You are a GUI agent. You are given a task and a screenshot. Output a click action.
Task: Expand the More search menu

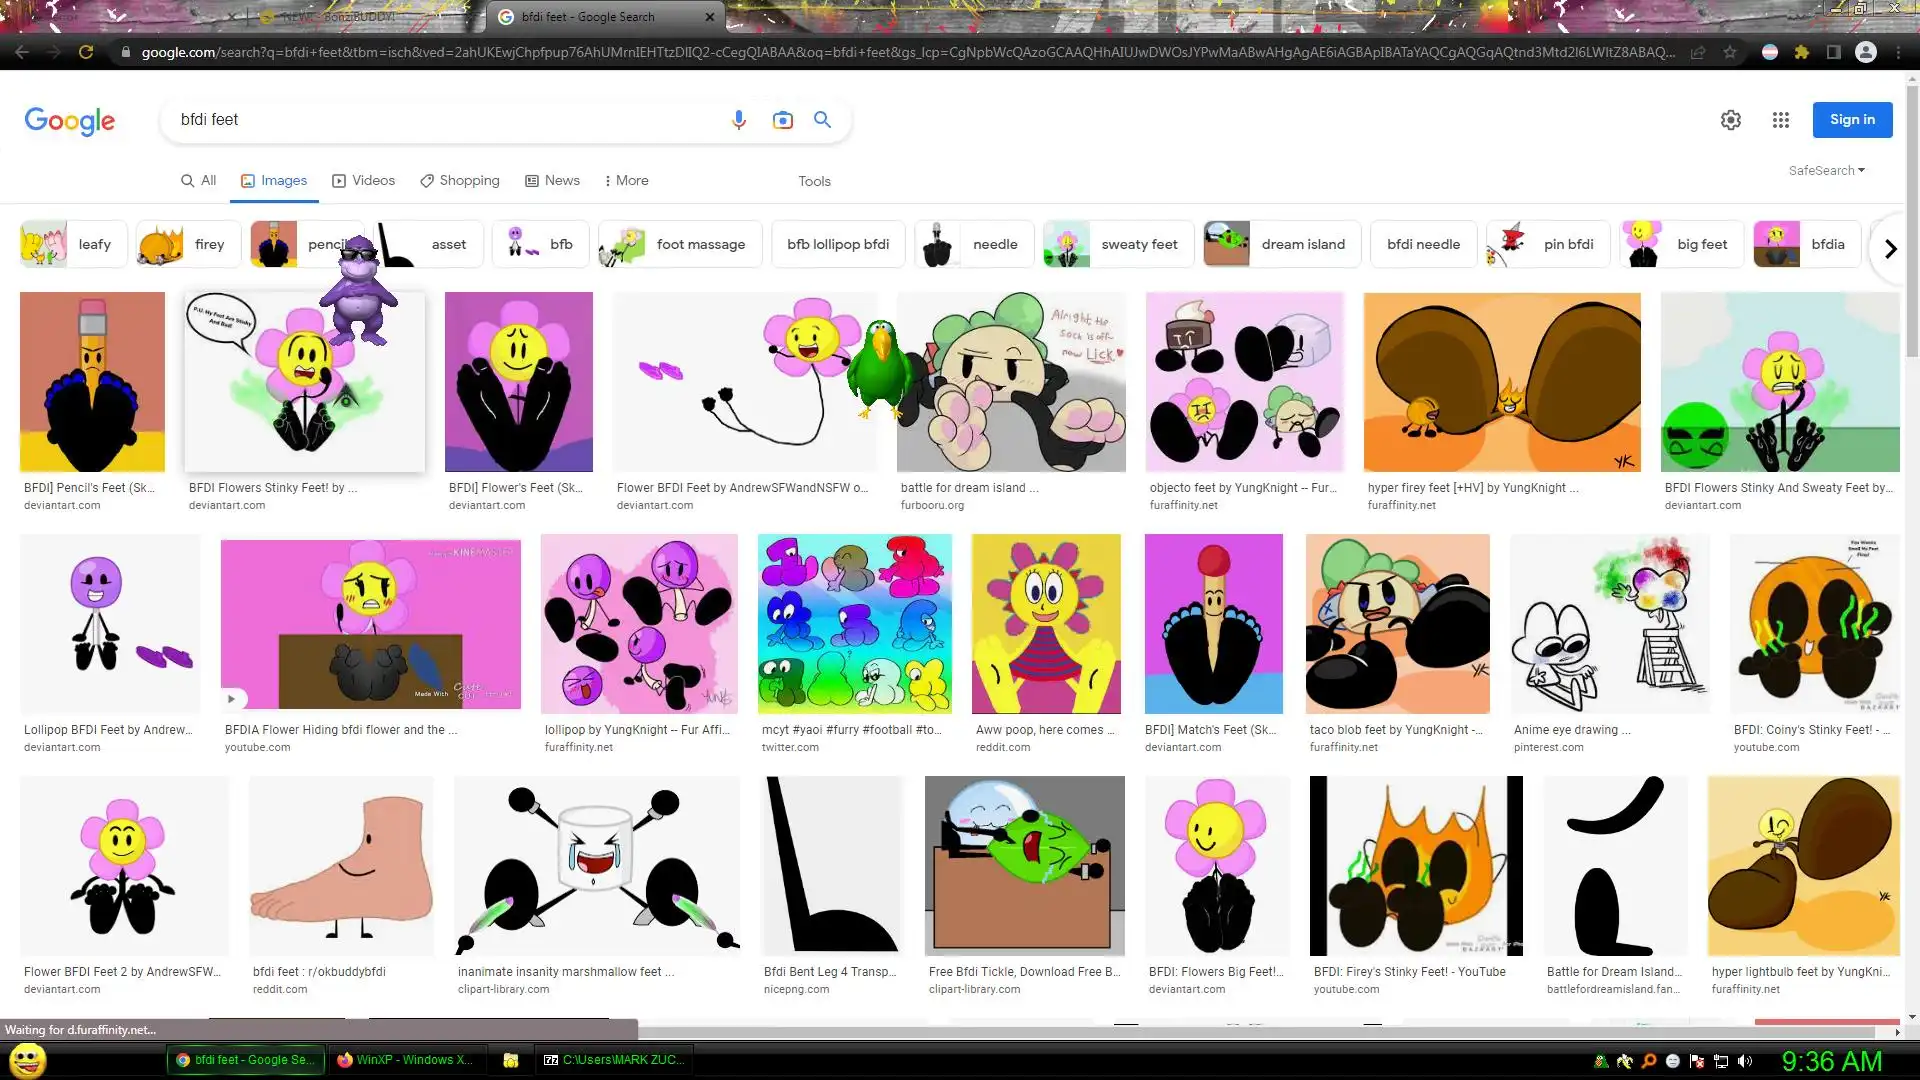(x=626, y=181)
